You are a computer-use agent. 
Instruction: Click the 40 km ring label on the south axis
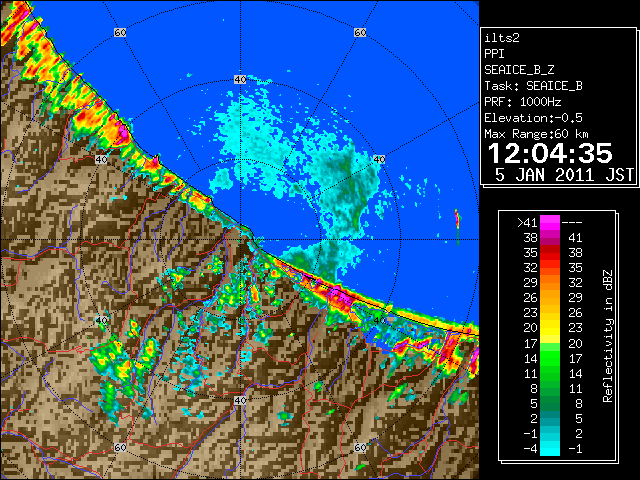click(x=240, y=400)
